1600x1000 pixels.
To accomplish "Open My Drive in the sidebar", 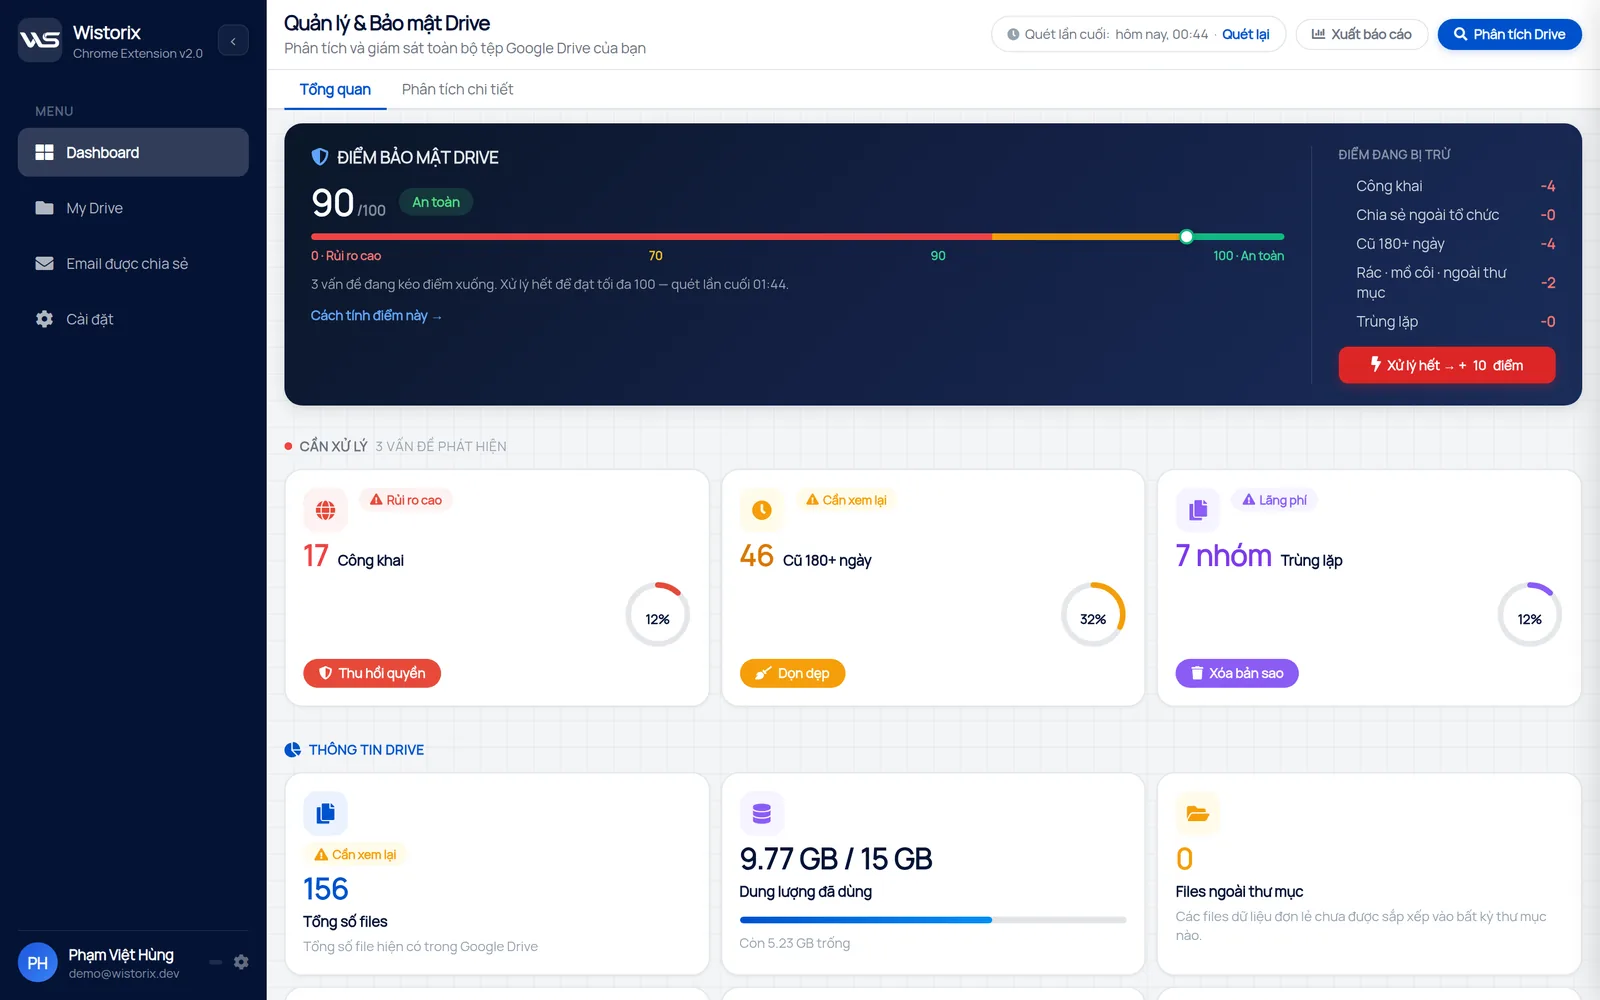I will (x=133, y=208).
